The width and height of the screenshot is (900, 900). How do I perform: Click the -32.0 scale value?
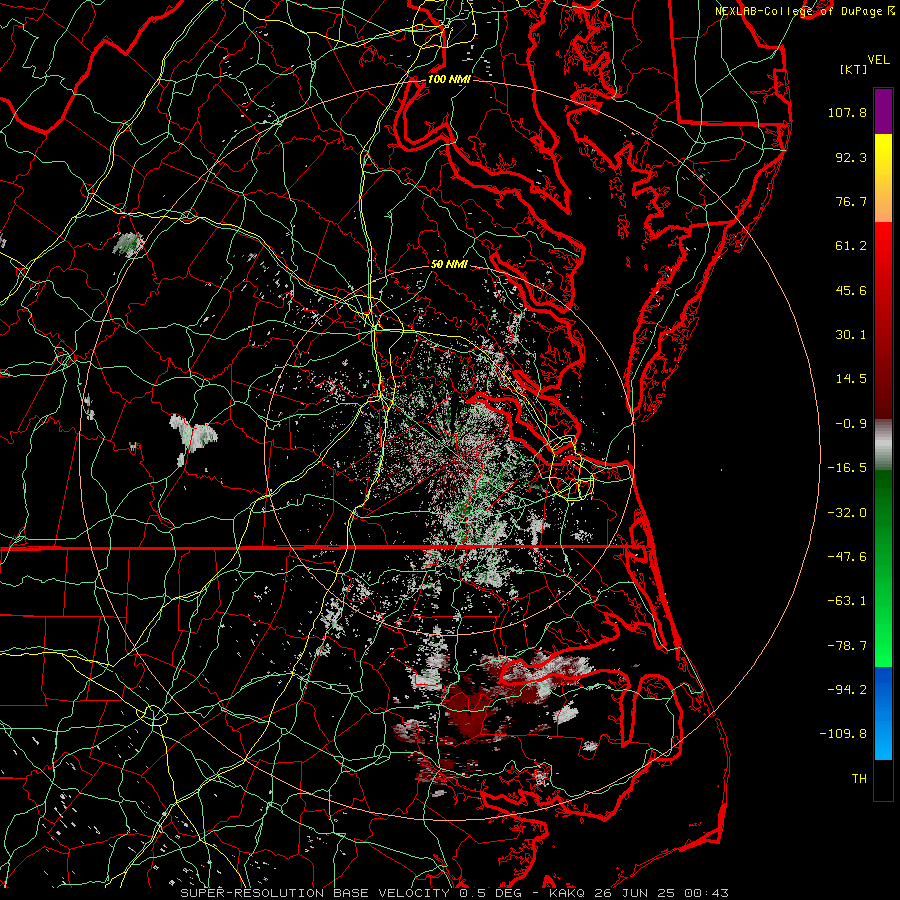pos(847,513)
